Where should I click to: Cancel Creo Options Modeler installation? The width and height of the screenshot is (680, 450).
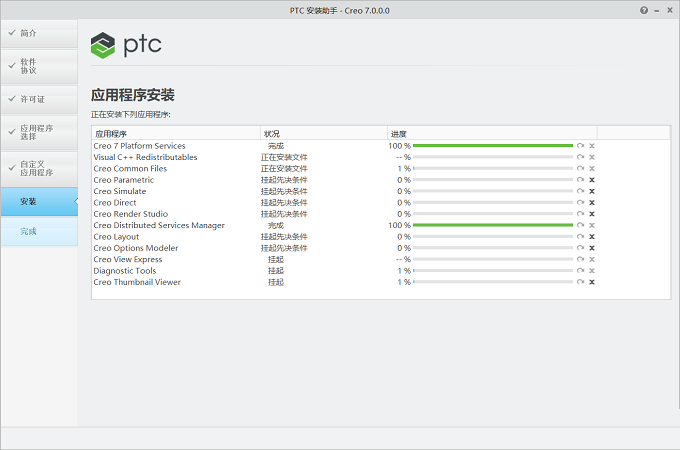pos(592,248)
